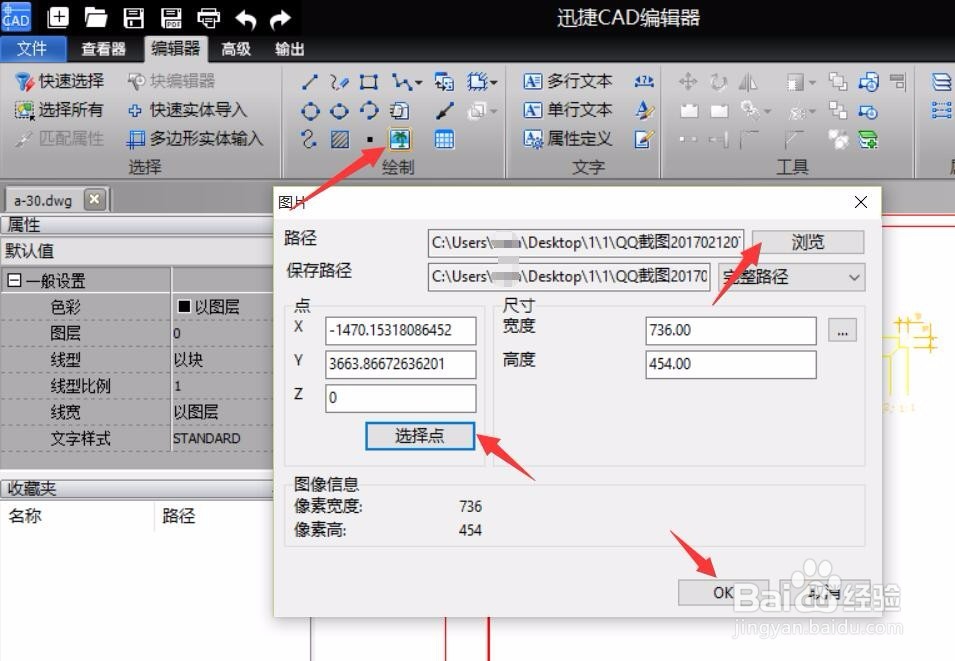Screen dimensions: 955x661
Task: Click the 名称 column header in Favorites
Action: (26, 515)
